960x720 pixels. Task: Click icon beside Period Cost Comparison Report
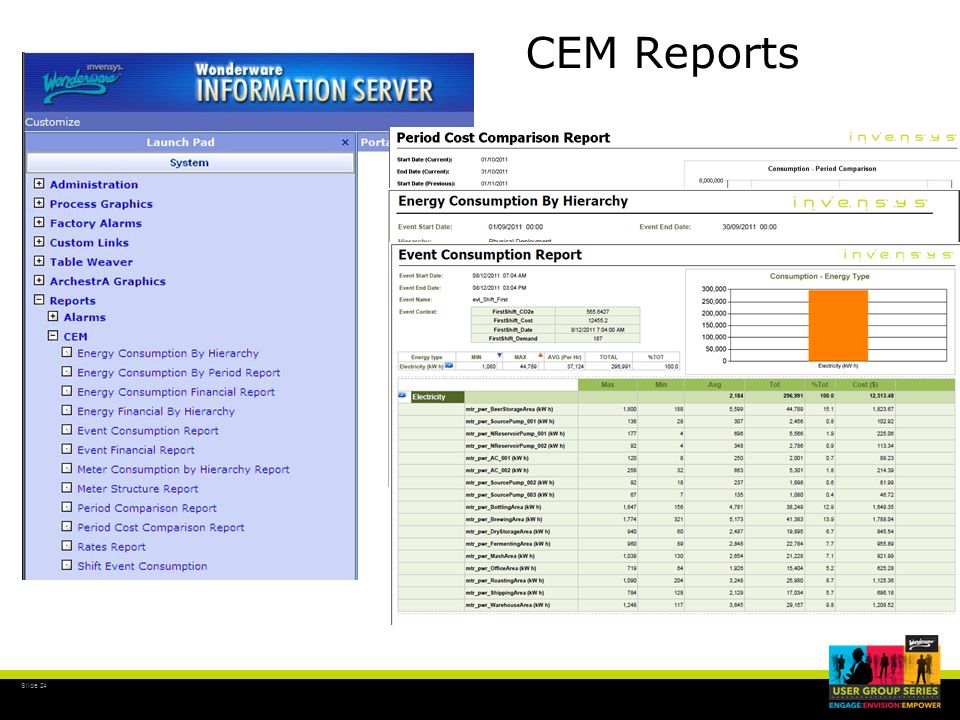click(x=67, y=527)
